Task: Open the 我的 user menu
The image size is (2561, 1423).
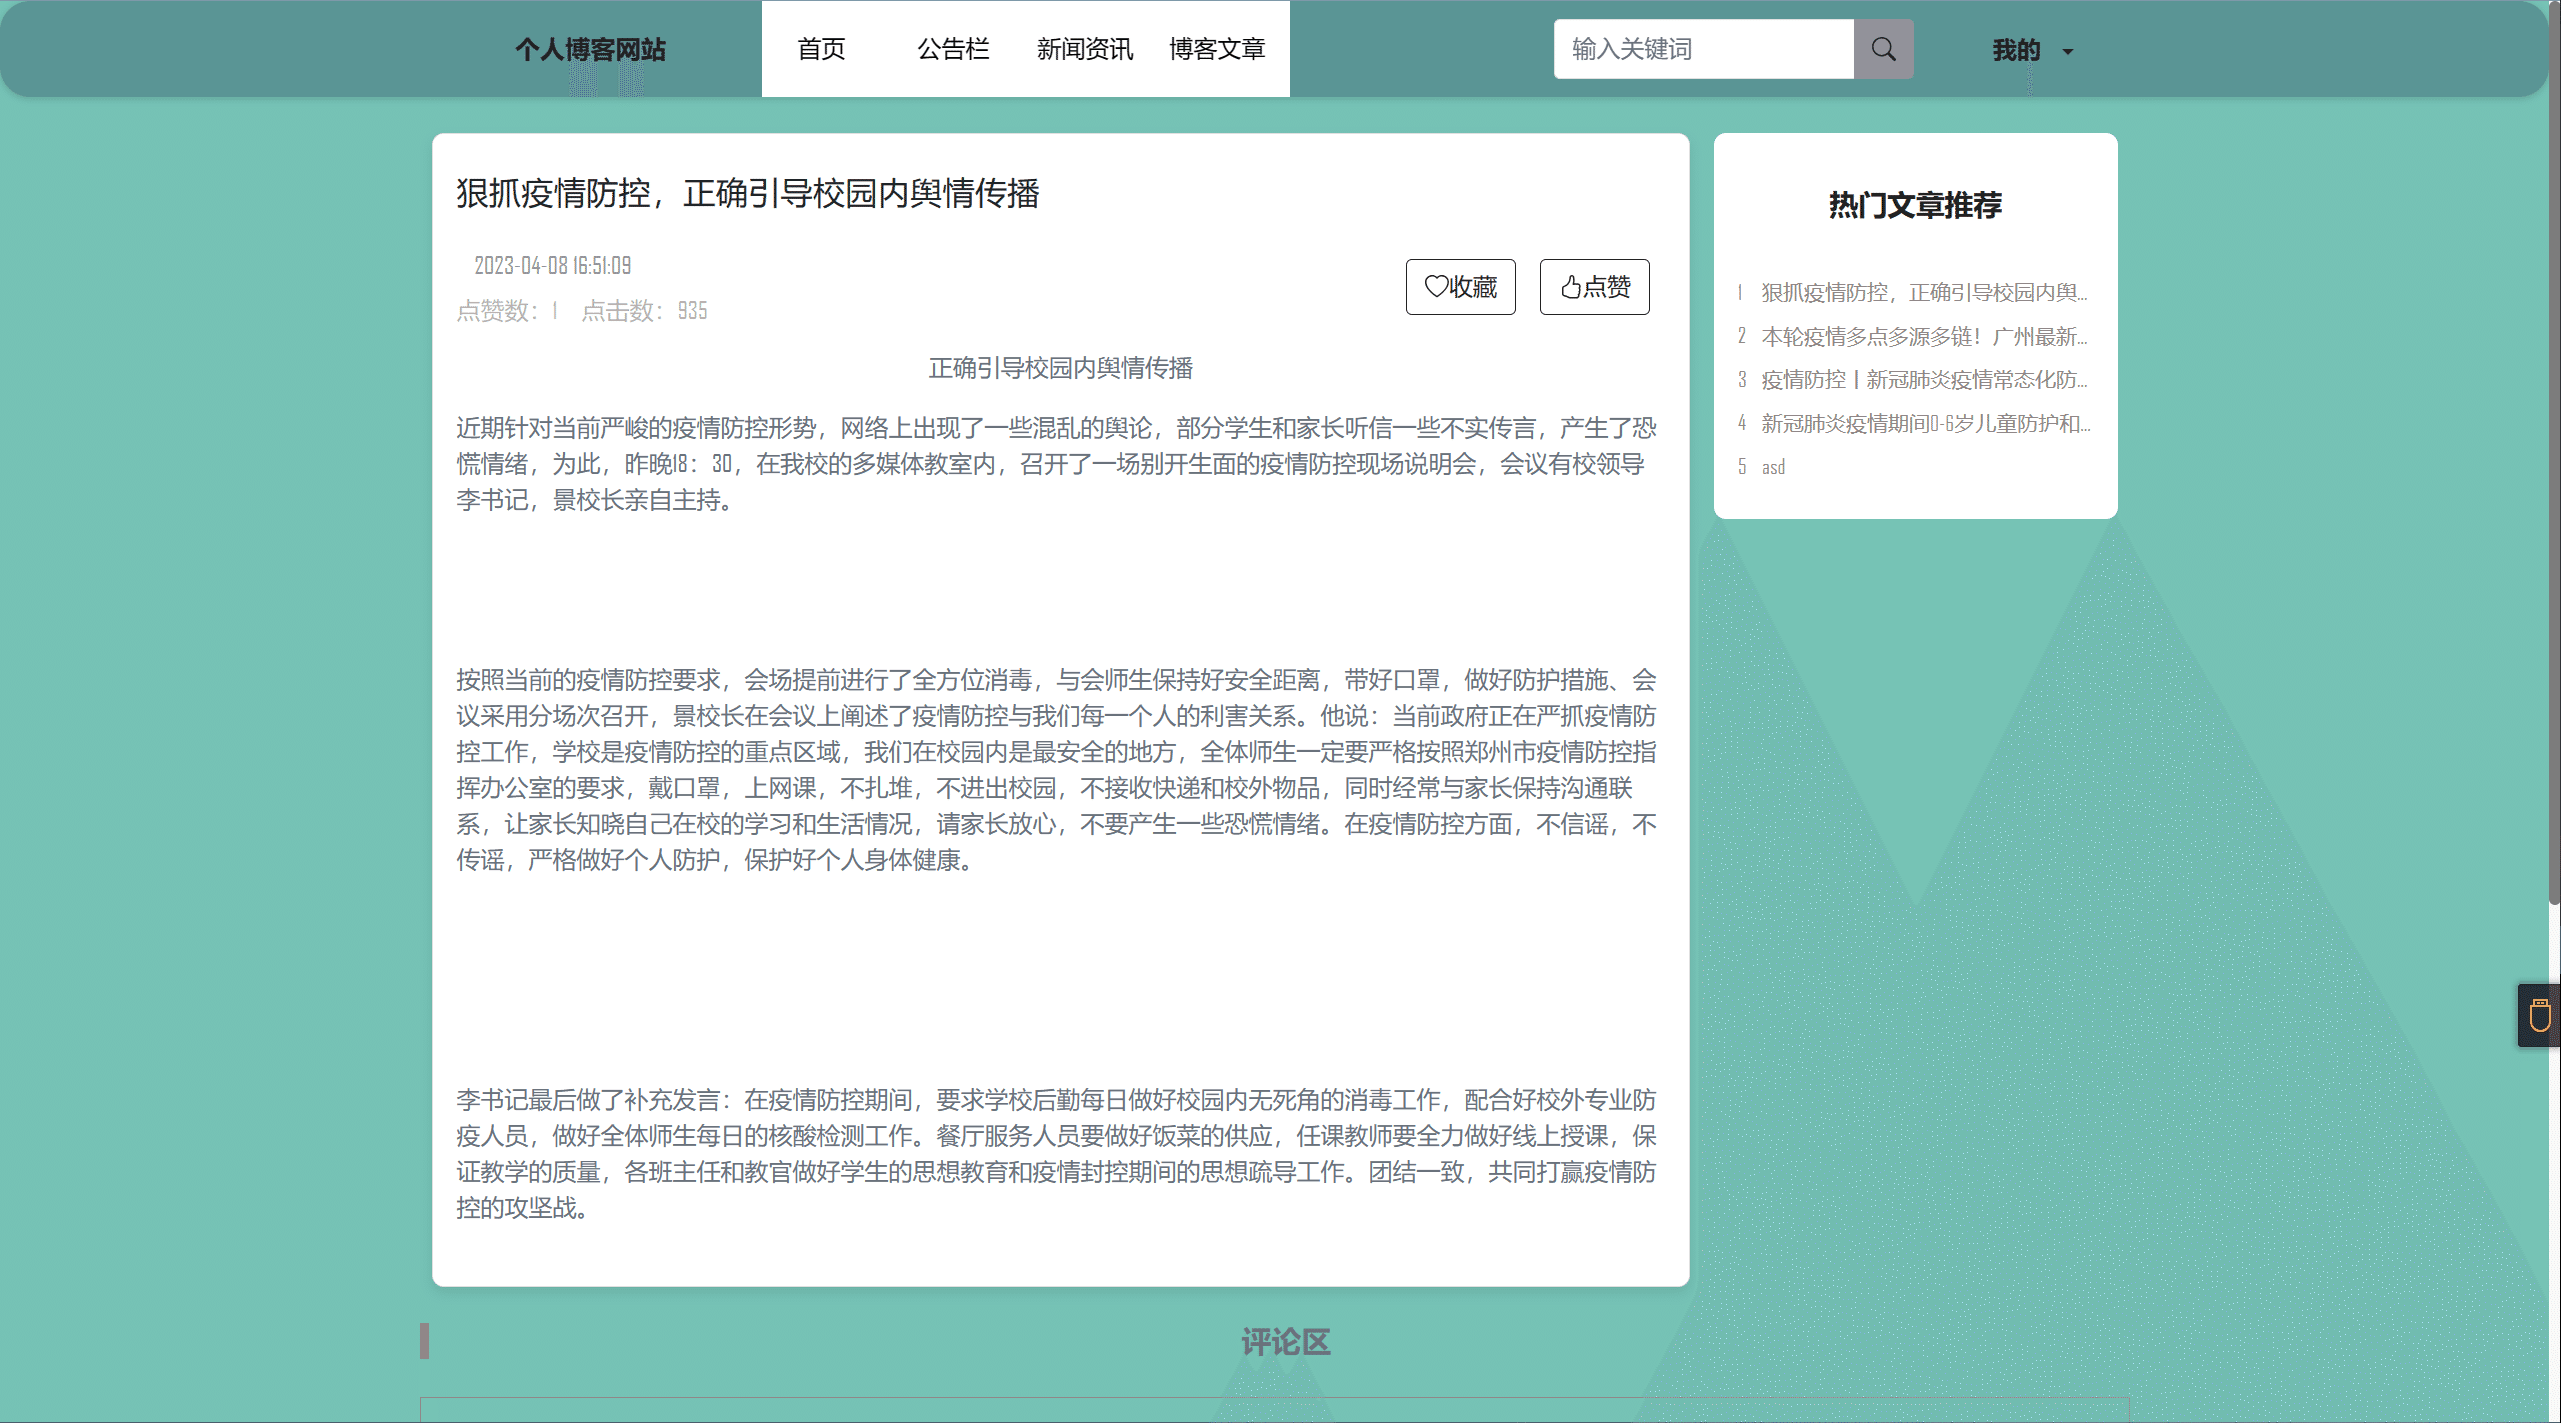Action: (2016, 50)
